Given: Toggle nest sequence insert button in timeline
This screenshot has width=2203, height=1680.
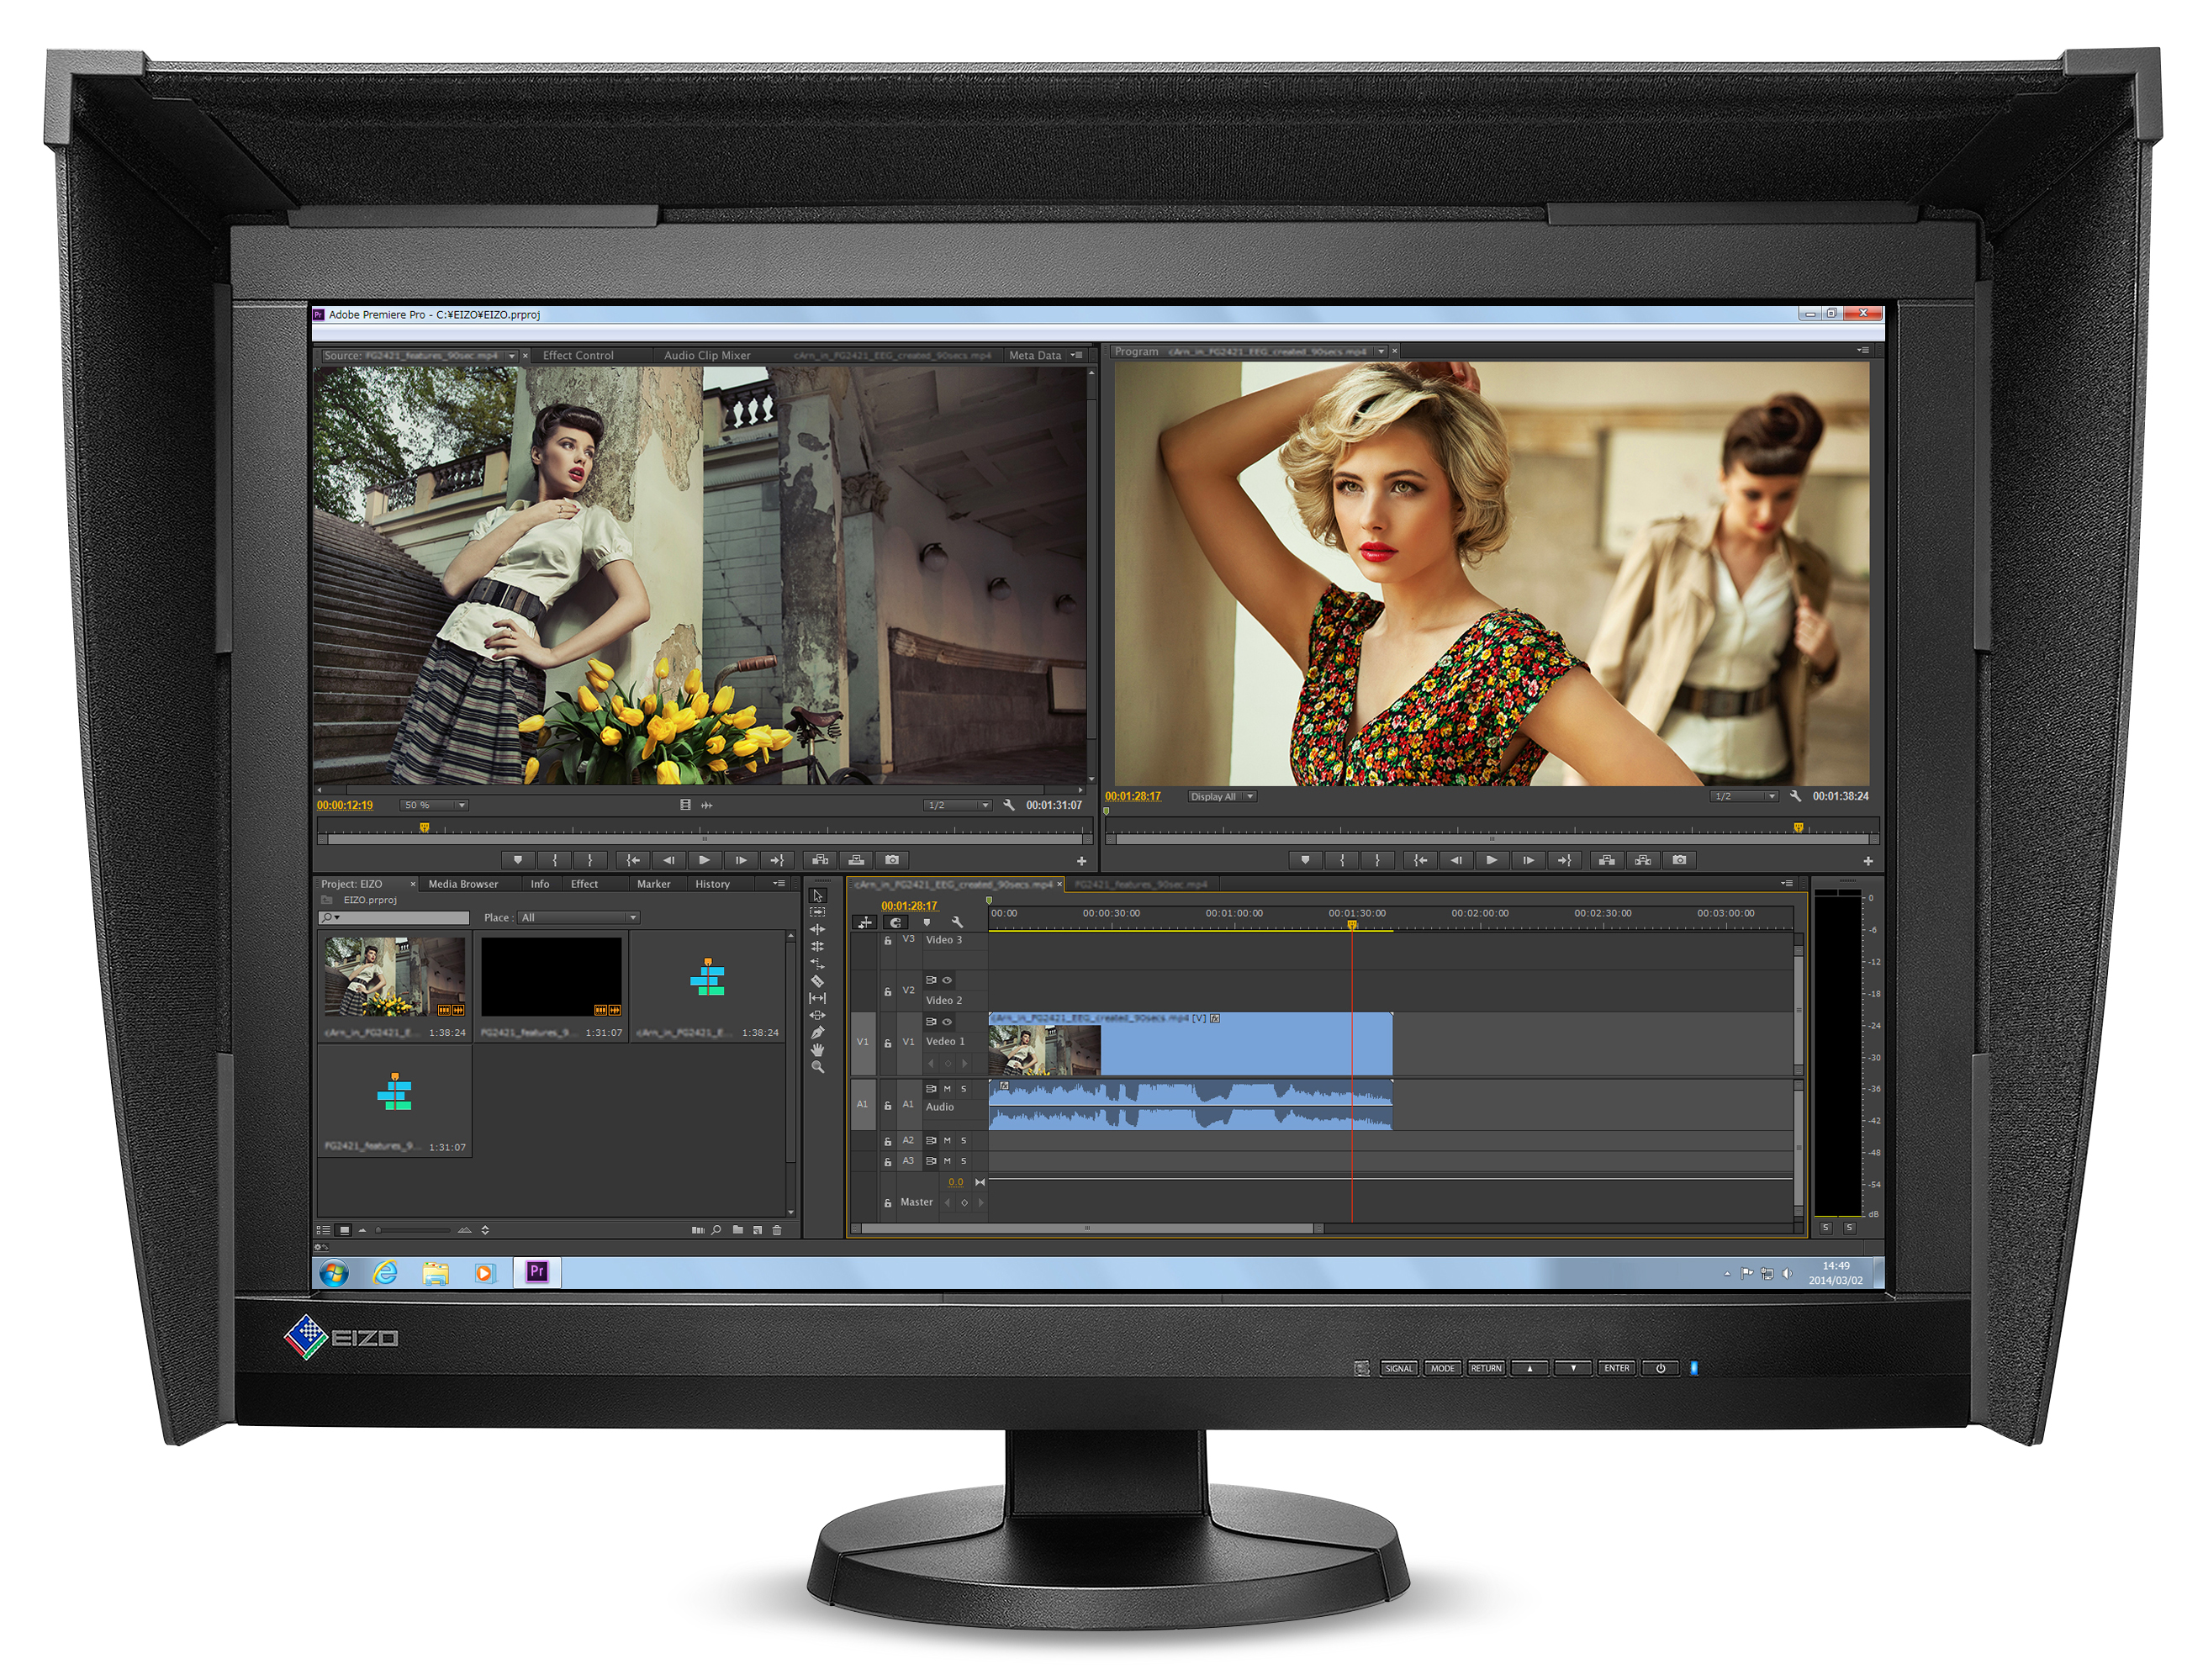Looking at the screenshot, I should pyautogui.click(x=865, y=922).
